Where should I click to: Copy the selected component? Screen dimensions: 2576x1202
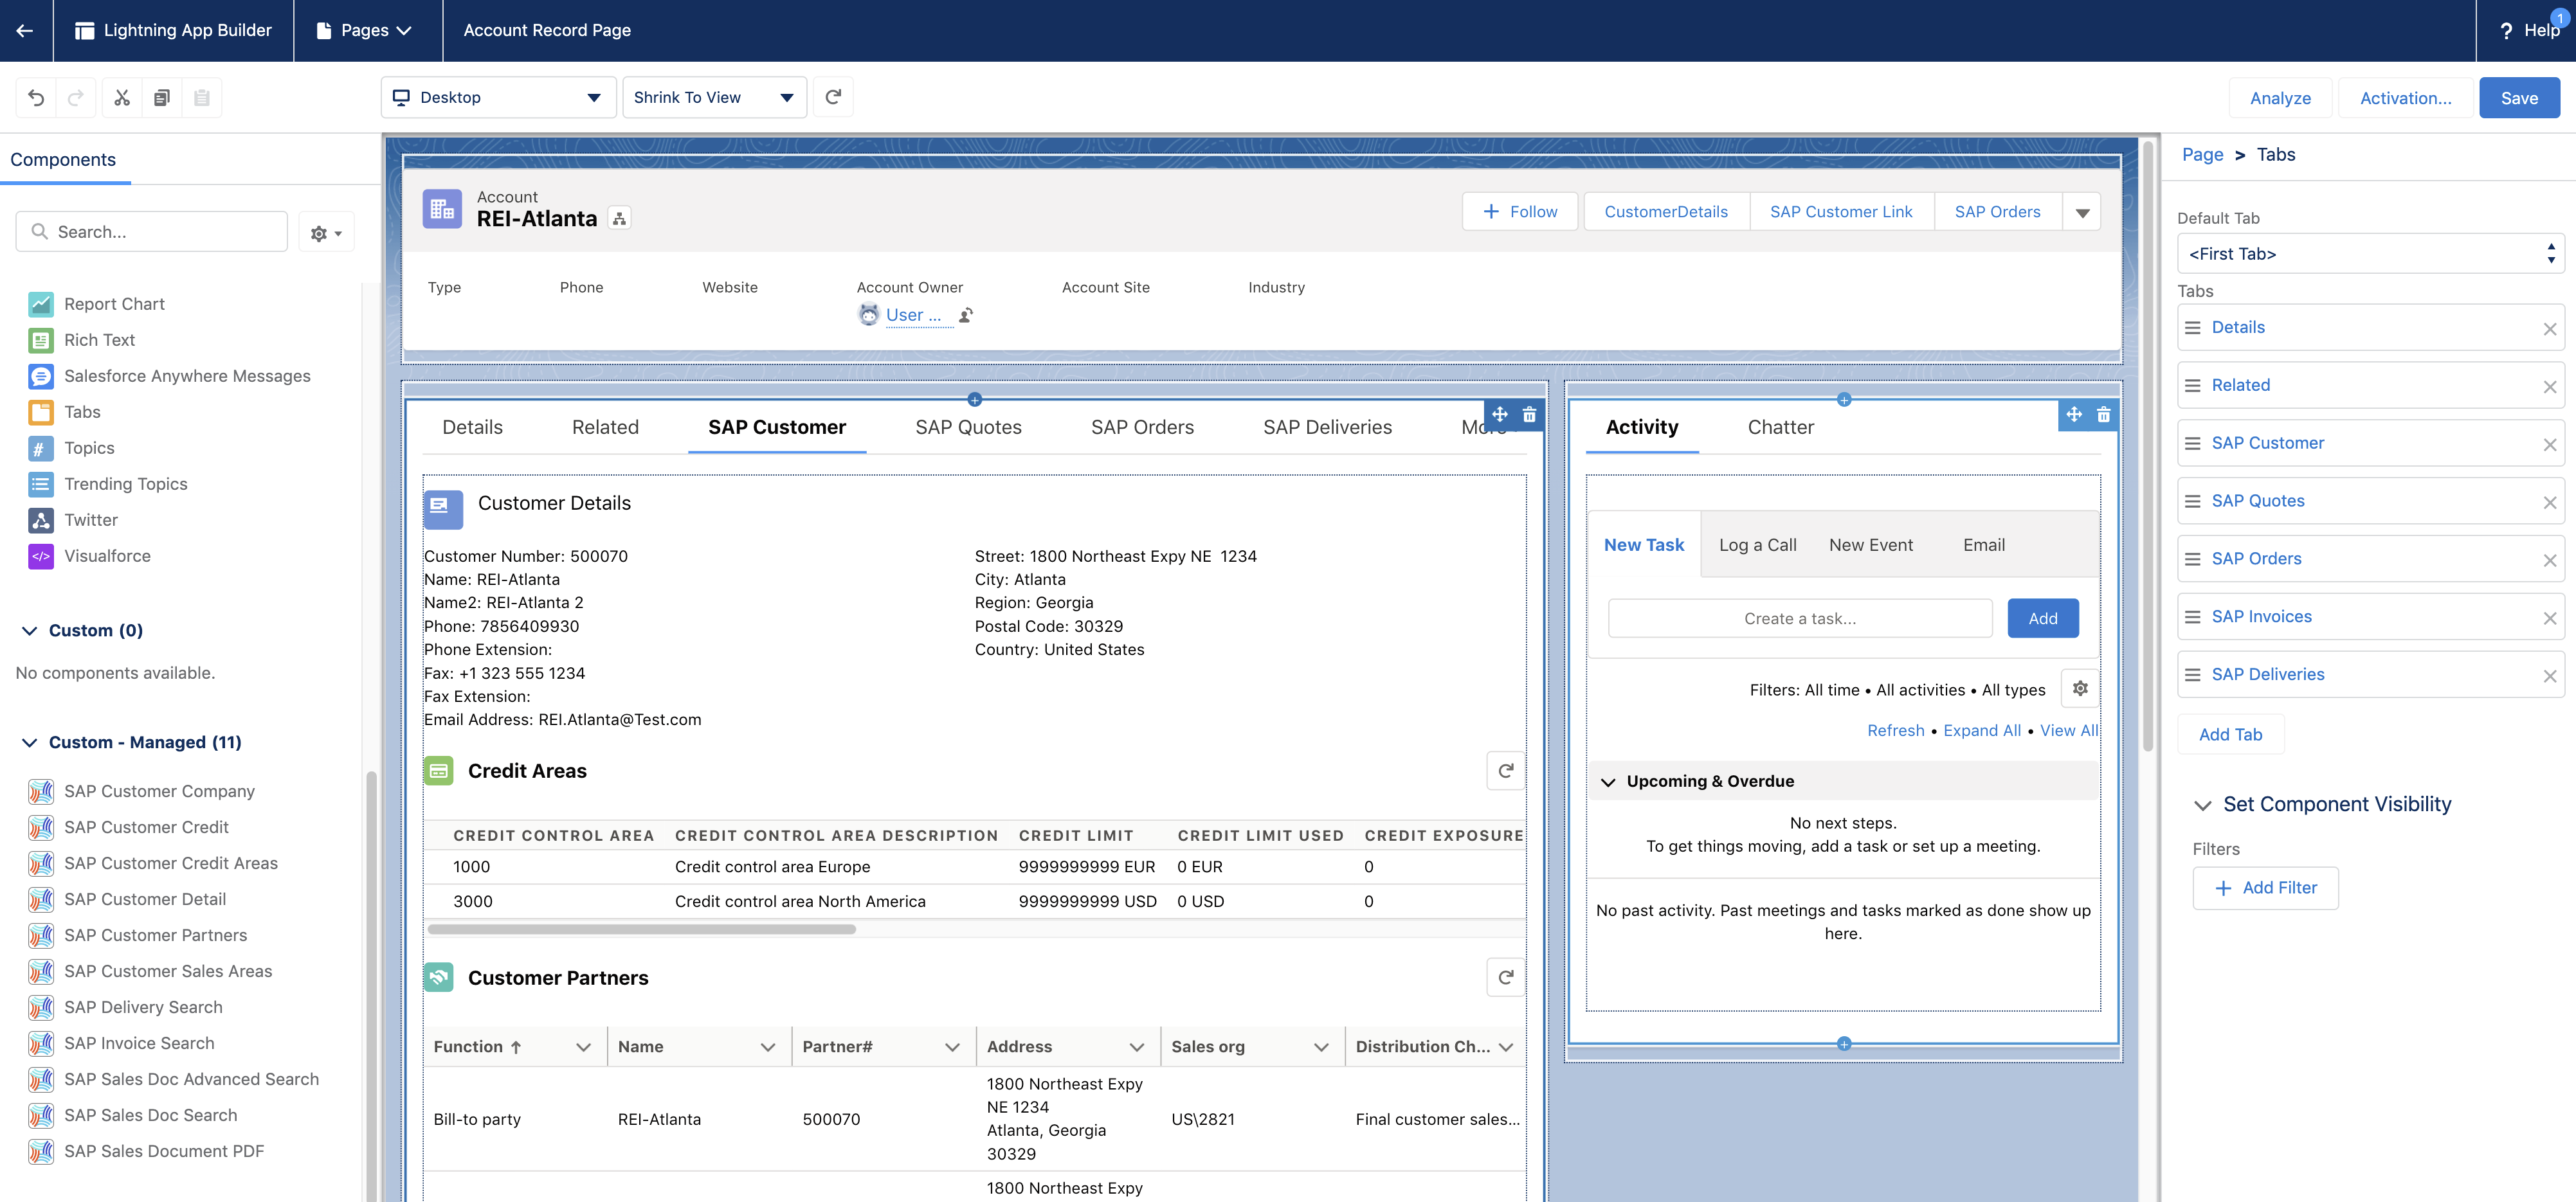pyautogui.click(x=162, y=98)
